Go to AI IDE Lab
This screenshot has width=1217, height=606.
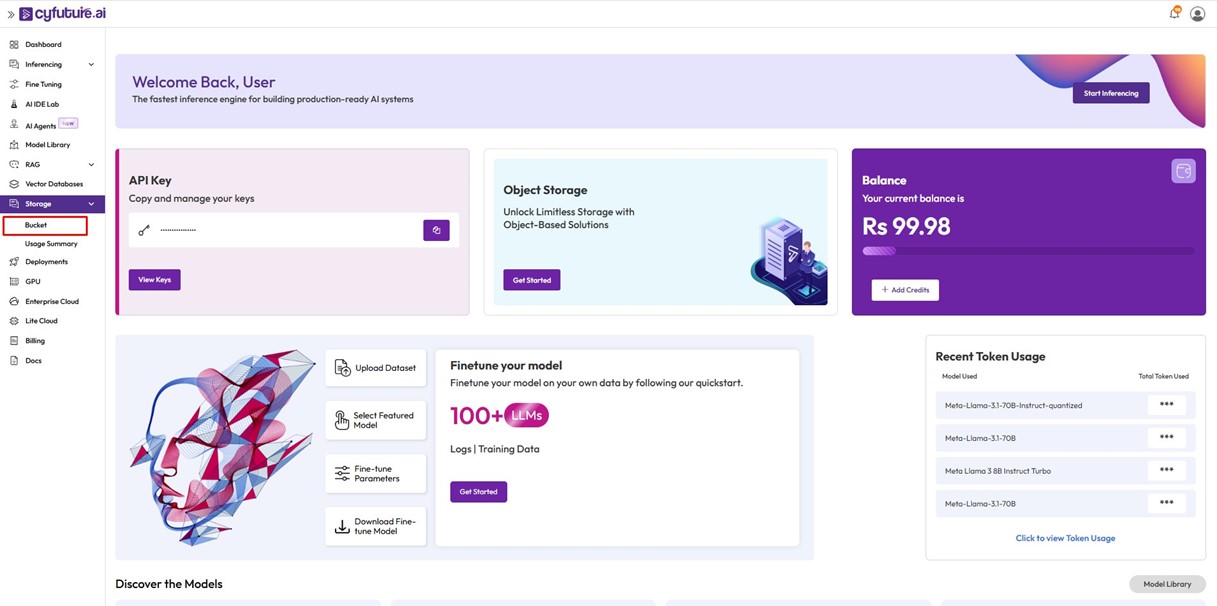[43, 104]
